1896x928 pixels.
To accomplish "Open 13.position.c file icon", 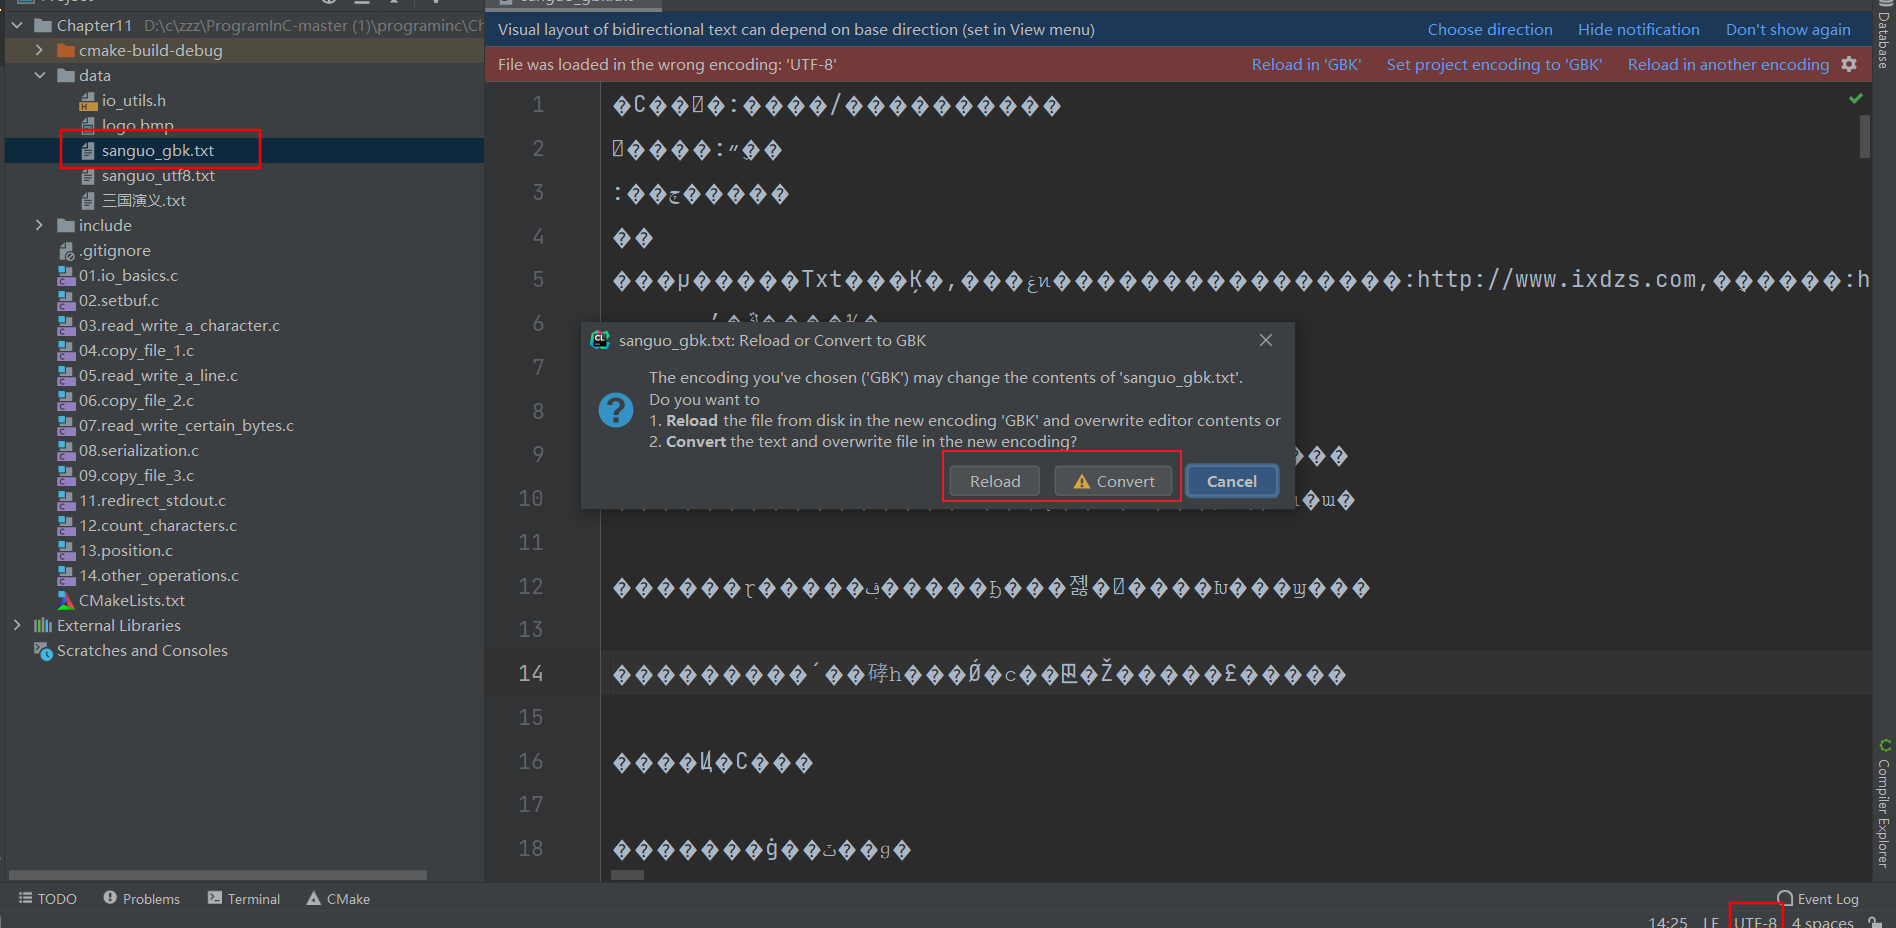I will tap(67, 550).
